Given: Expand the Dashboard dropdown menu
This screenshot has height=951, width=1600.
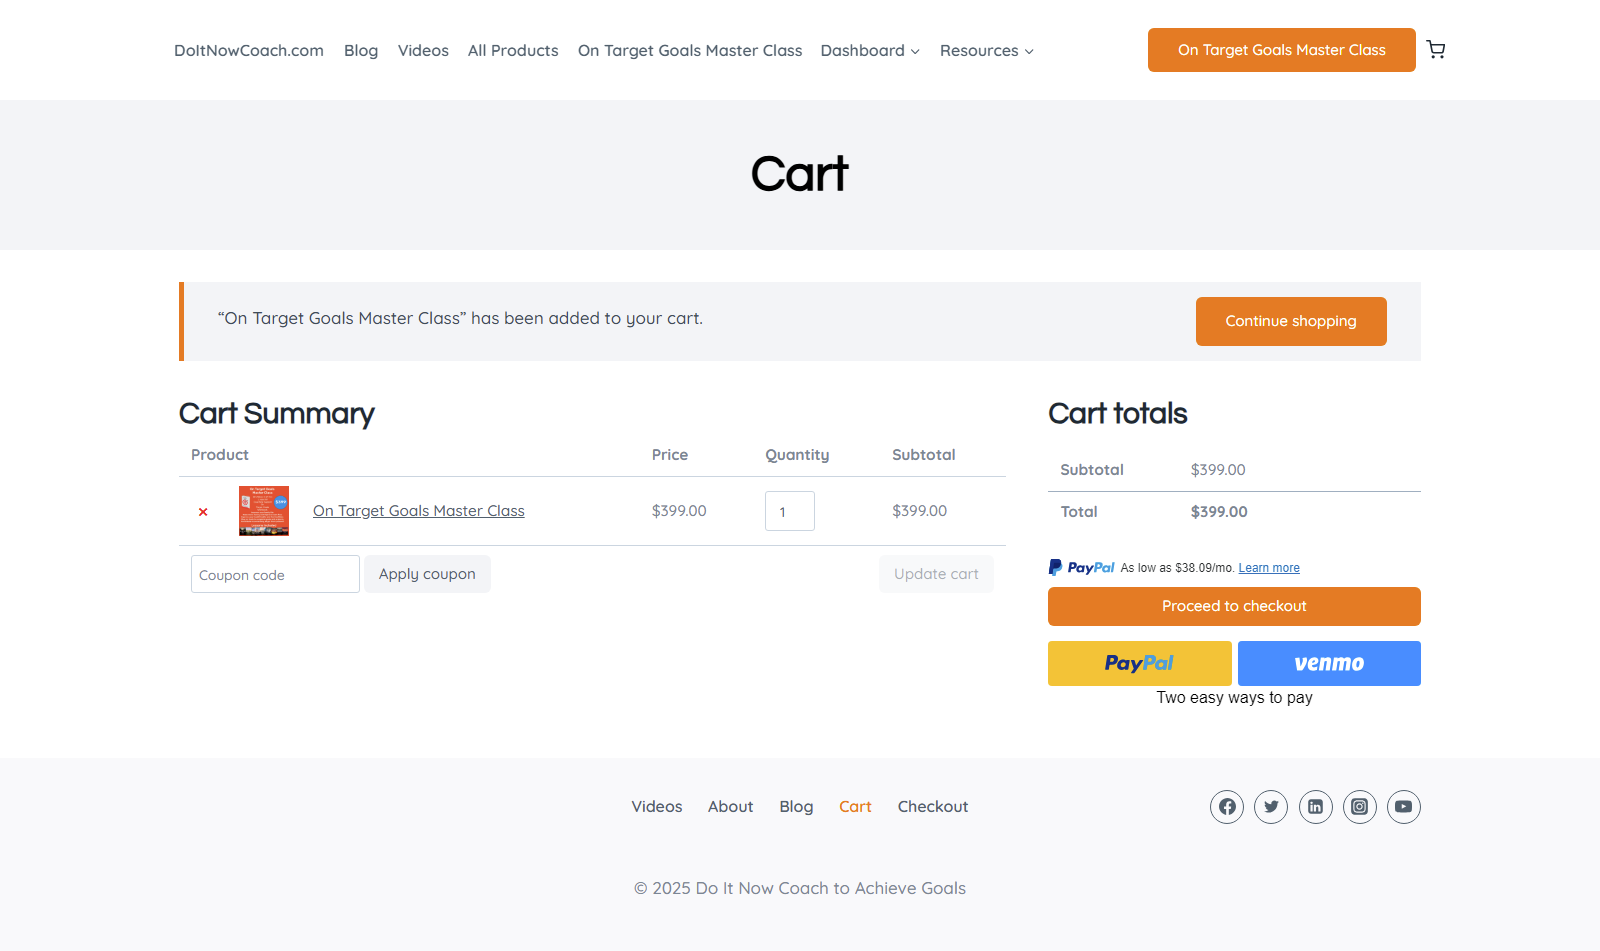Looking at the screenshot, I should point(870,50).
